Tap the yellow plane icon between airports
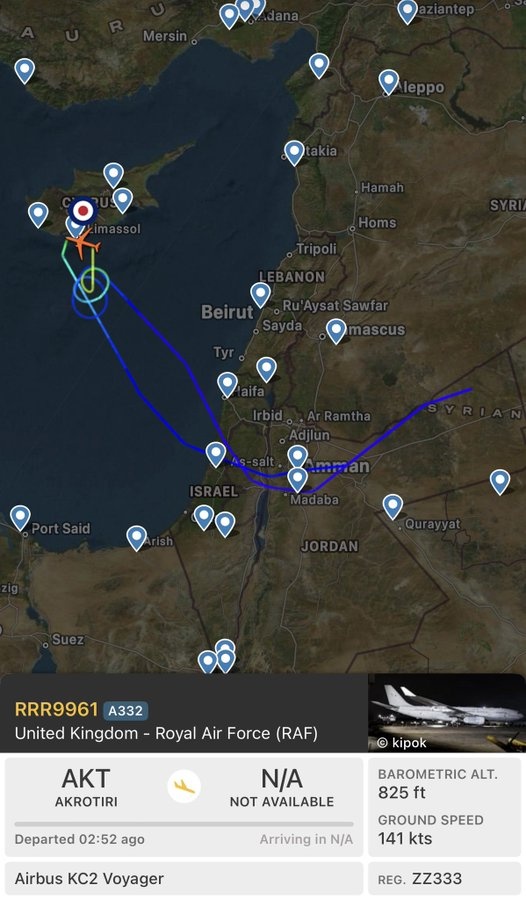Viewport: 526px width, 900px height. (x=184, y=786)
